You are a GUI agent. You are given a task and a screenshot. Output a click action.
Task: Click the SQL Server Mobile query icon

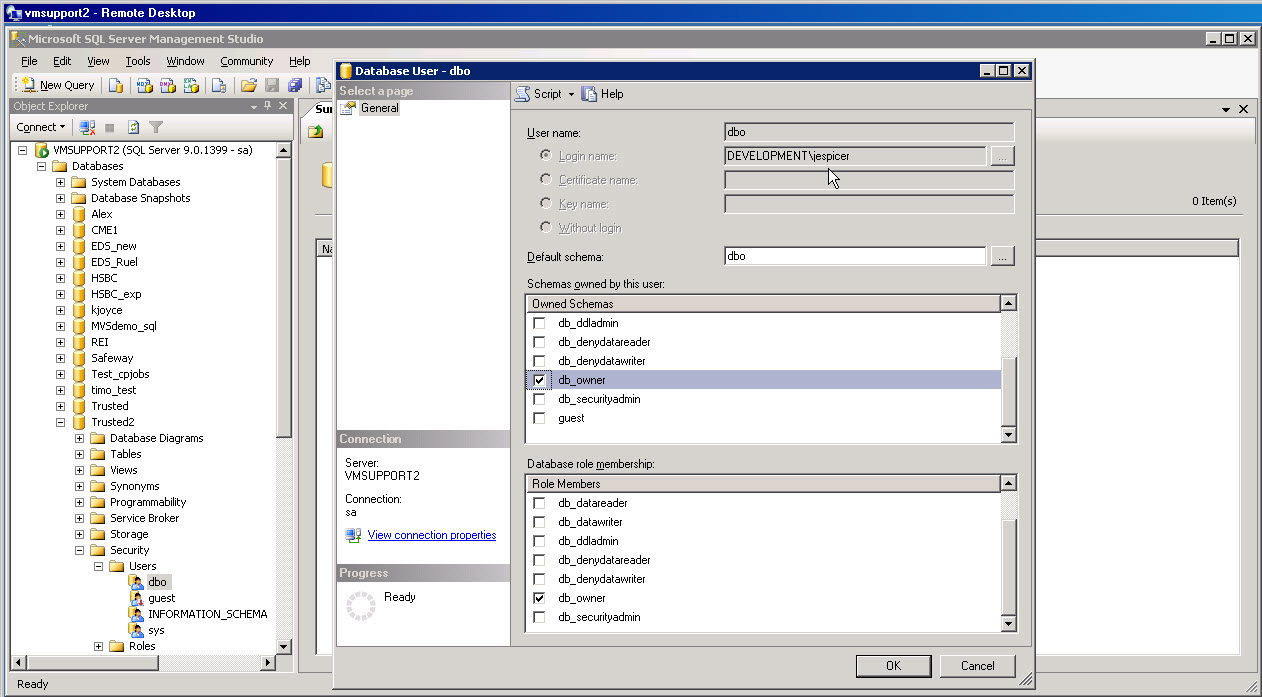(218, 85)
